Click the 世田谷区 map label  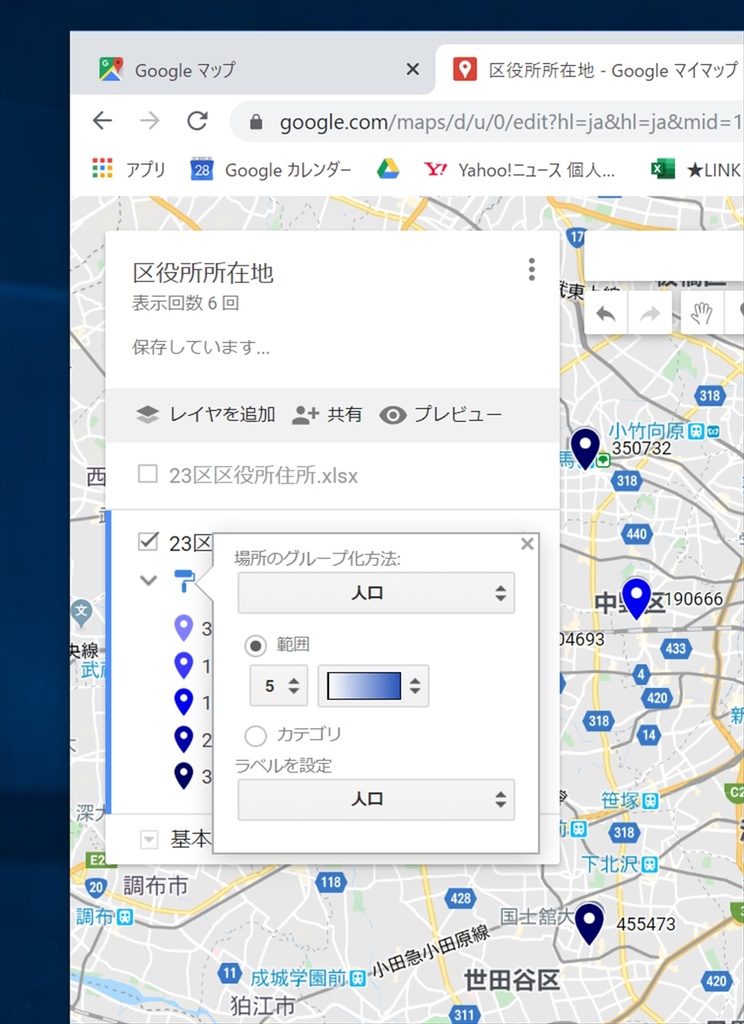click(x=511, y=980)
